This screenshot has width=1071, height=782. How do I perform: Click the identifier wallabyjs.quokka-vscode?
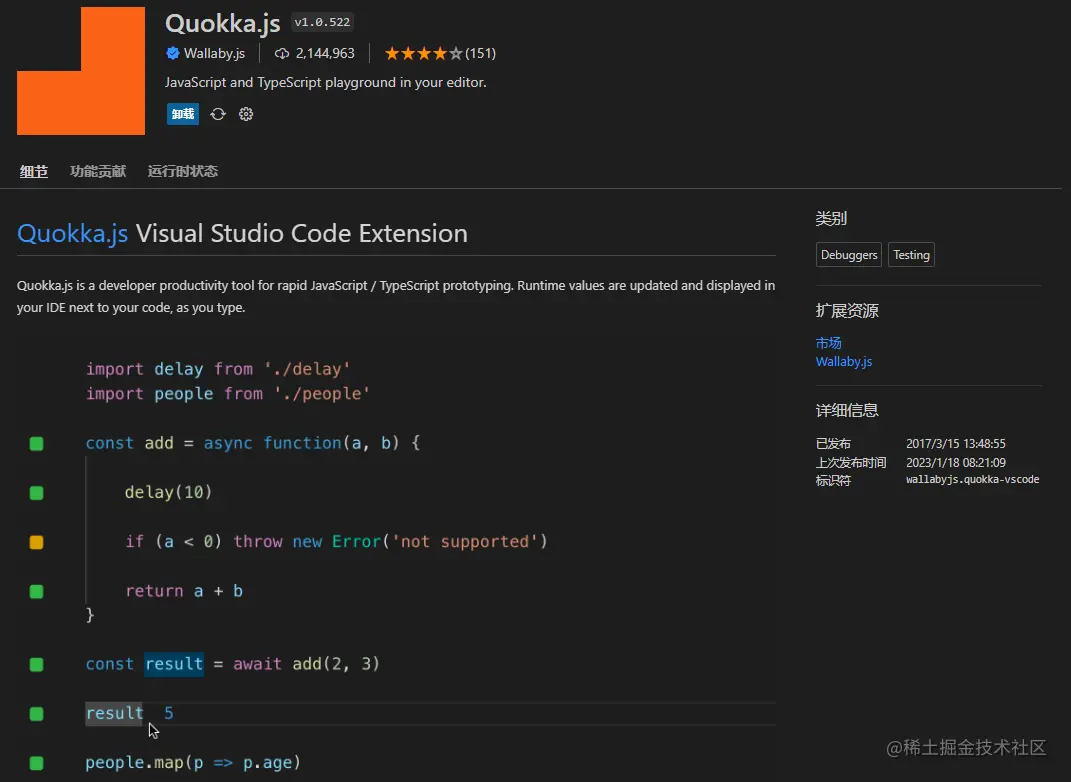(973, 479)
